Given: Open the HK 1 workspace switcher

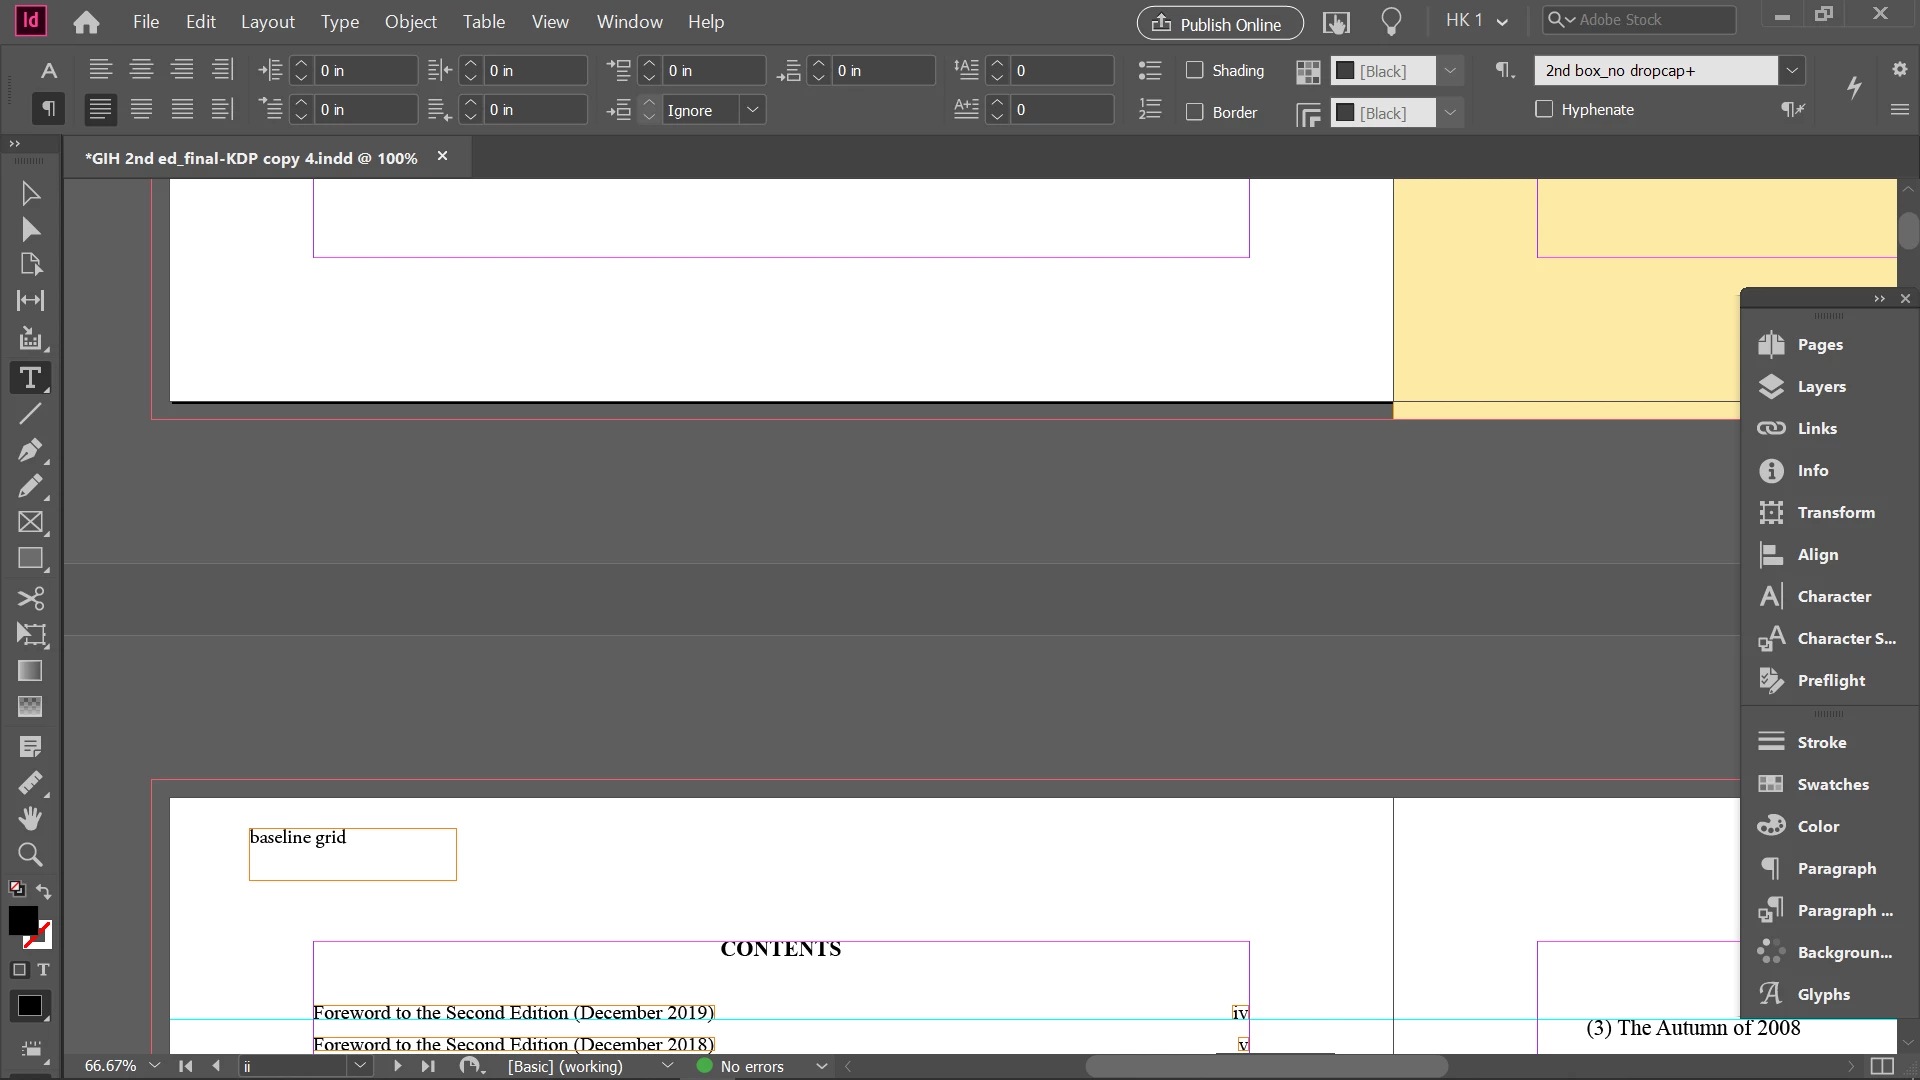Looking at the screenshot, I should click(1477, 21).
